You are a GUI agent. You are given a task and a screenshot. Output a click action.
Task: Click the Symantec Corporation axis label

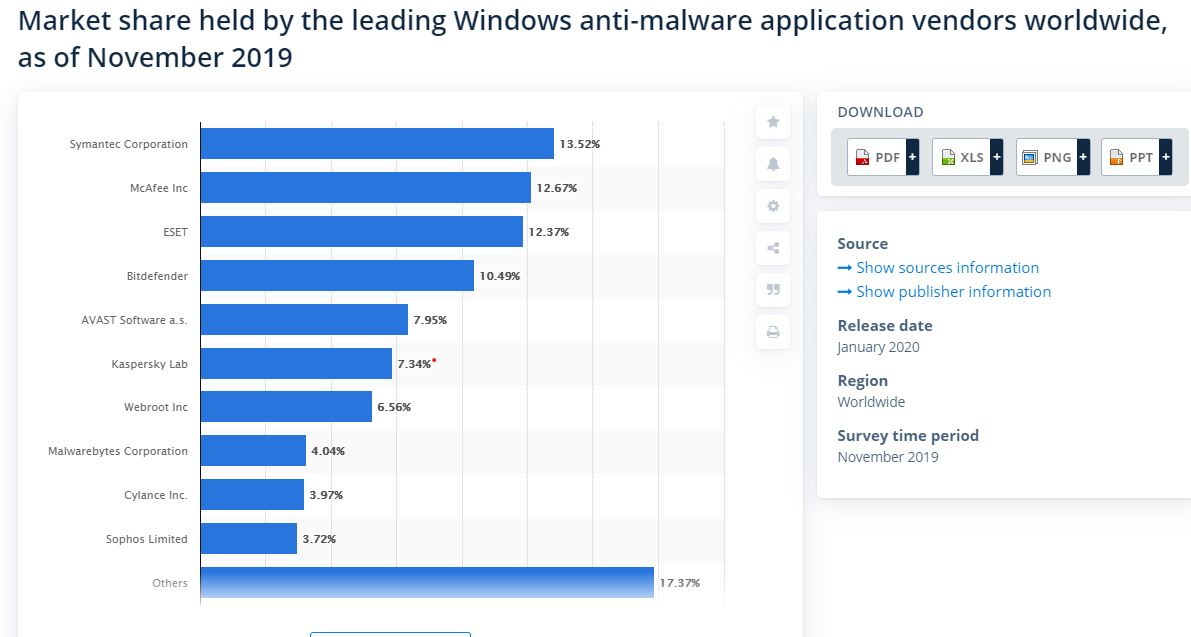point(128,144)
